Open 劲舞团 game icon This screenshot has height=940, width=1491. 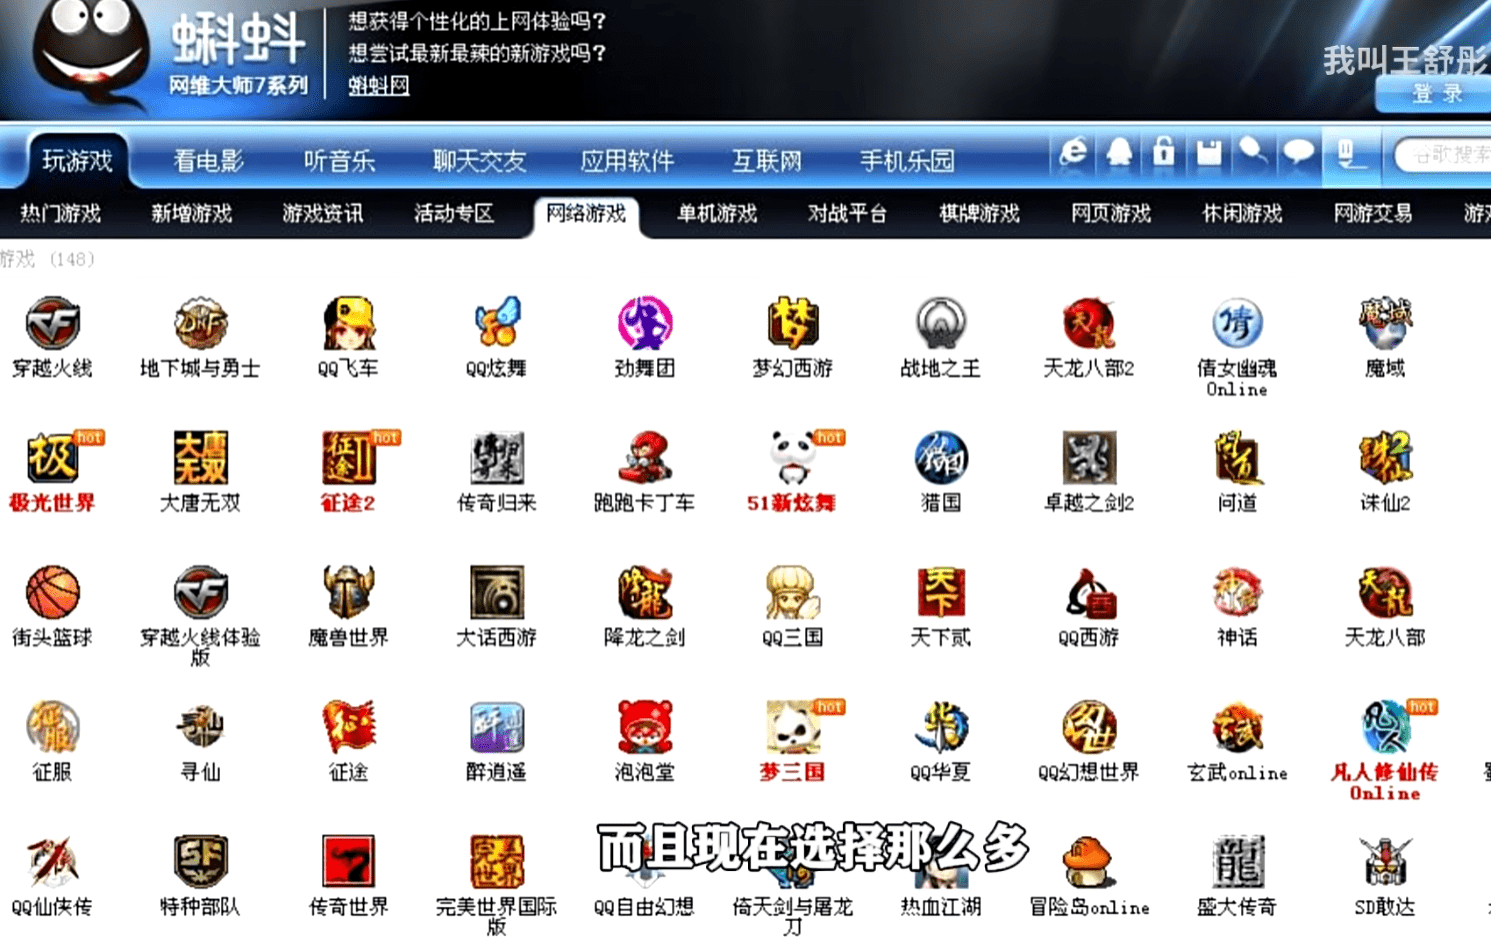coord(644,323)
